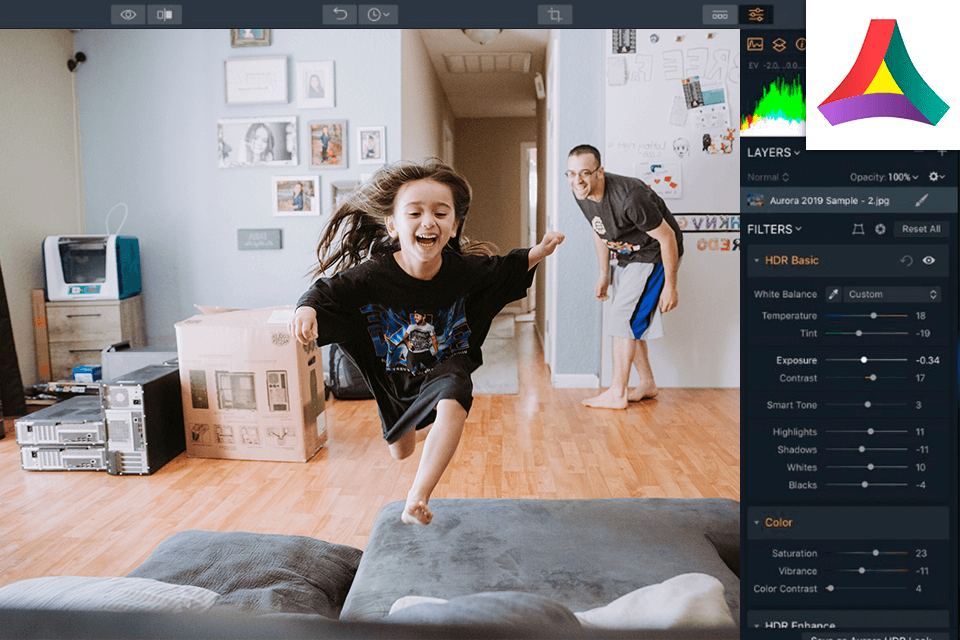This screenshot has height=640, width=960.
Task: Switch to the layers panel tab
Action: 779,44
